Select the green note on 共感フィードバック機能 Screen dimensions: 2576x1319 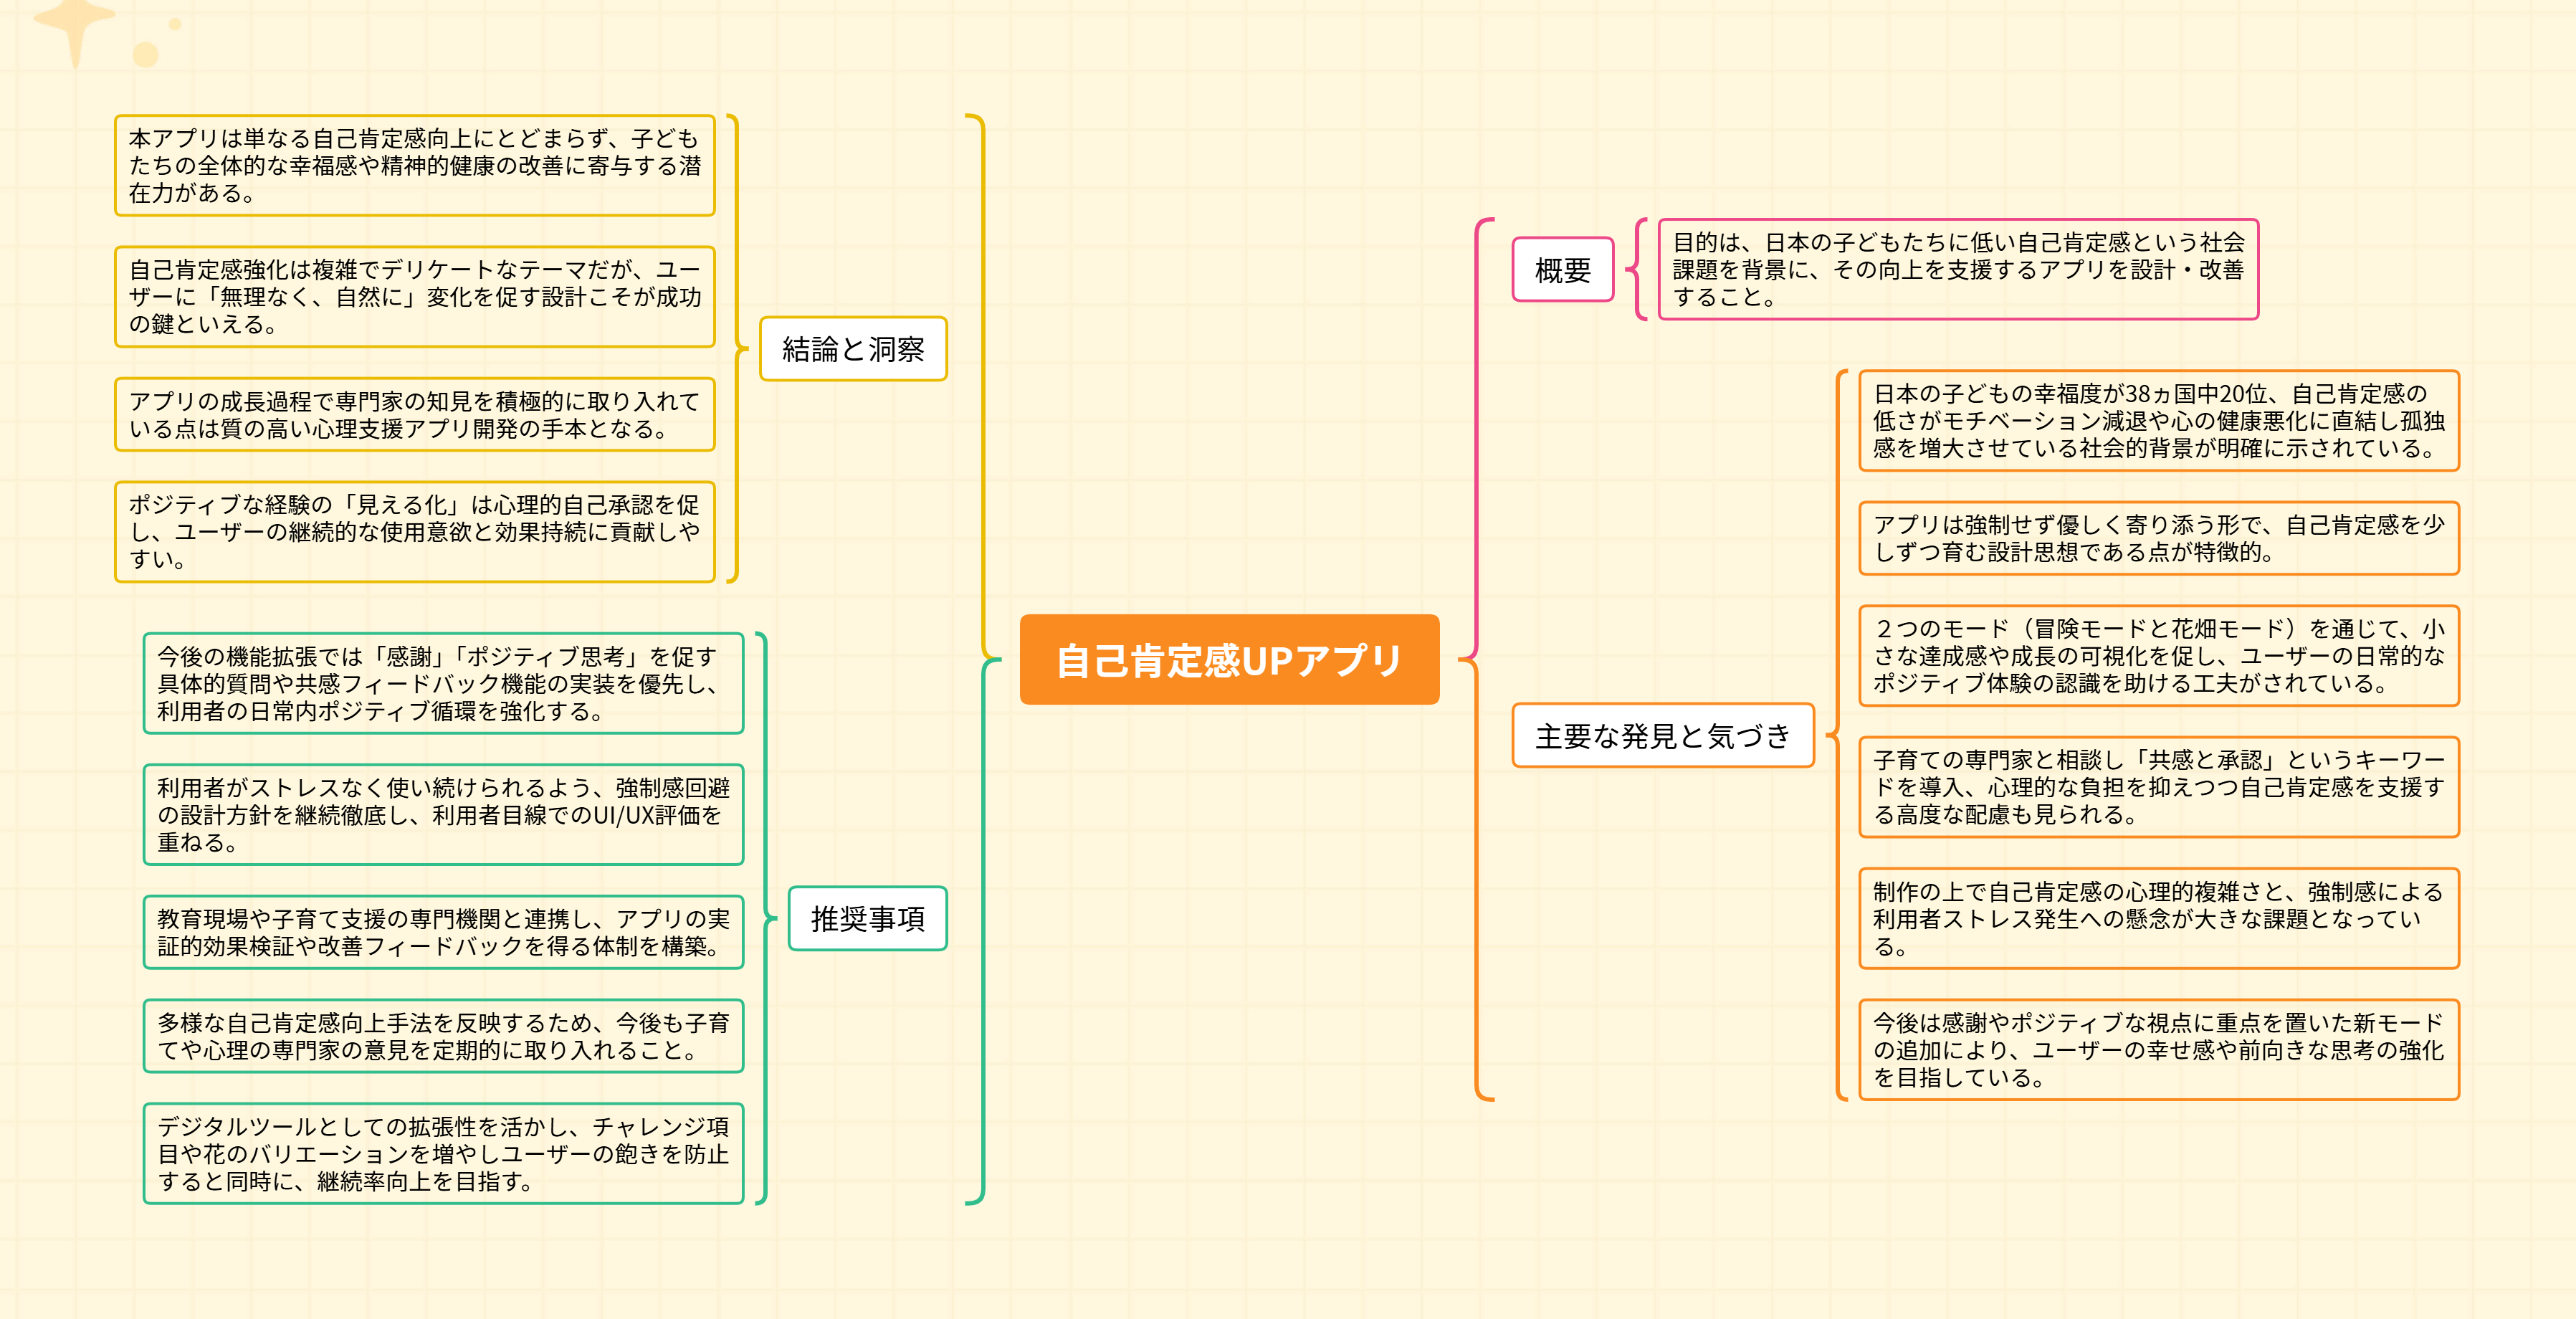(x=443, y=683)
